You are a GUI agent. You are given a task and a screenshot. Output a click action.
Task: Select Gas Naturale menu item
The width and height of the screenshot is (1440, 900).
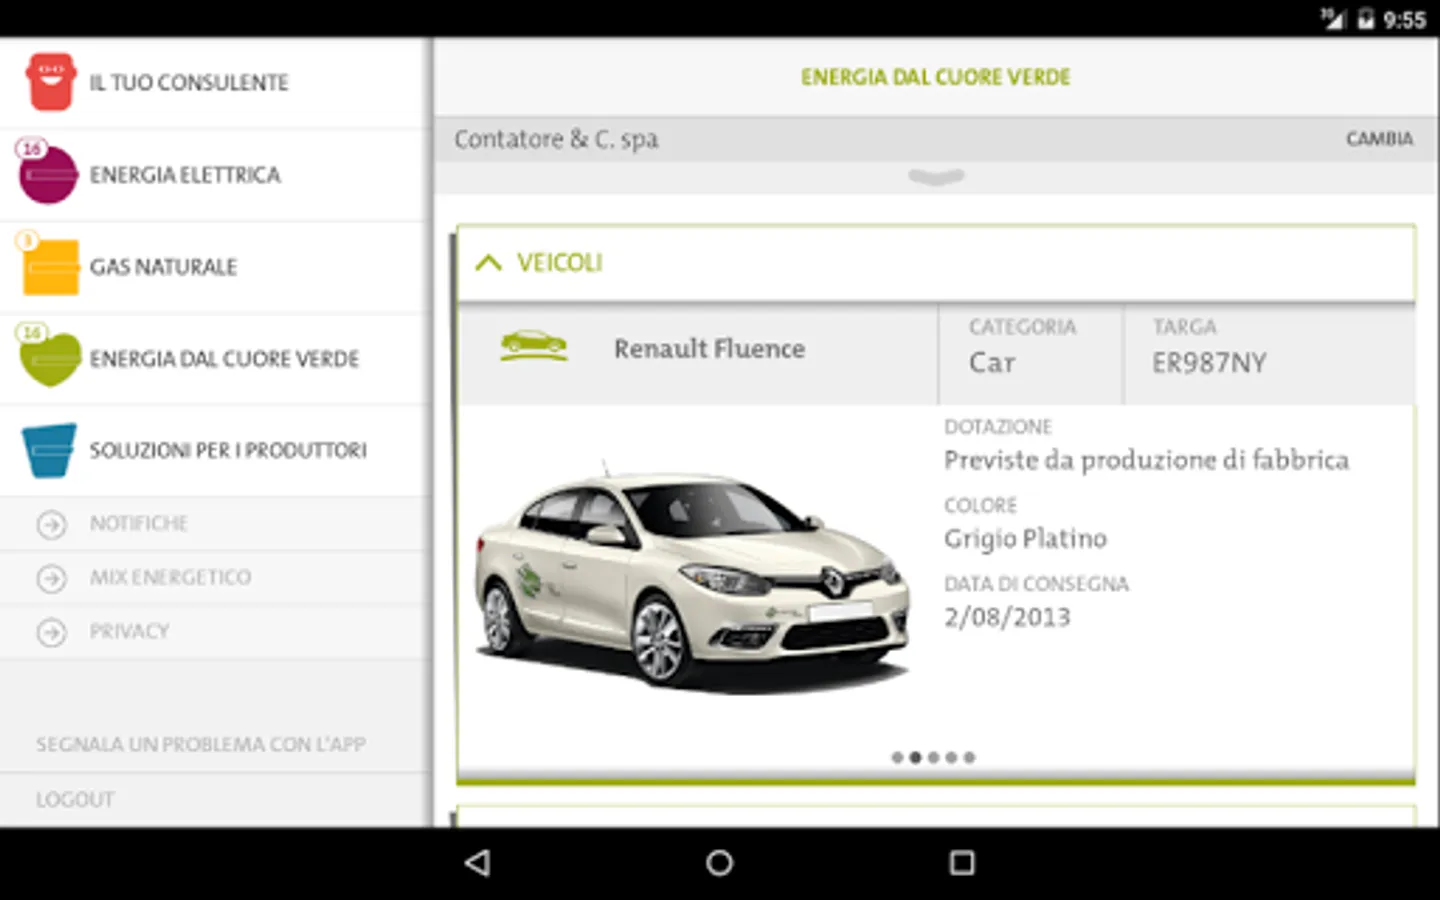[x=215, y=267]
